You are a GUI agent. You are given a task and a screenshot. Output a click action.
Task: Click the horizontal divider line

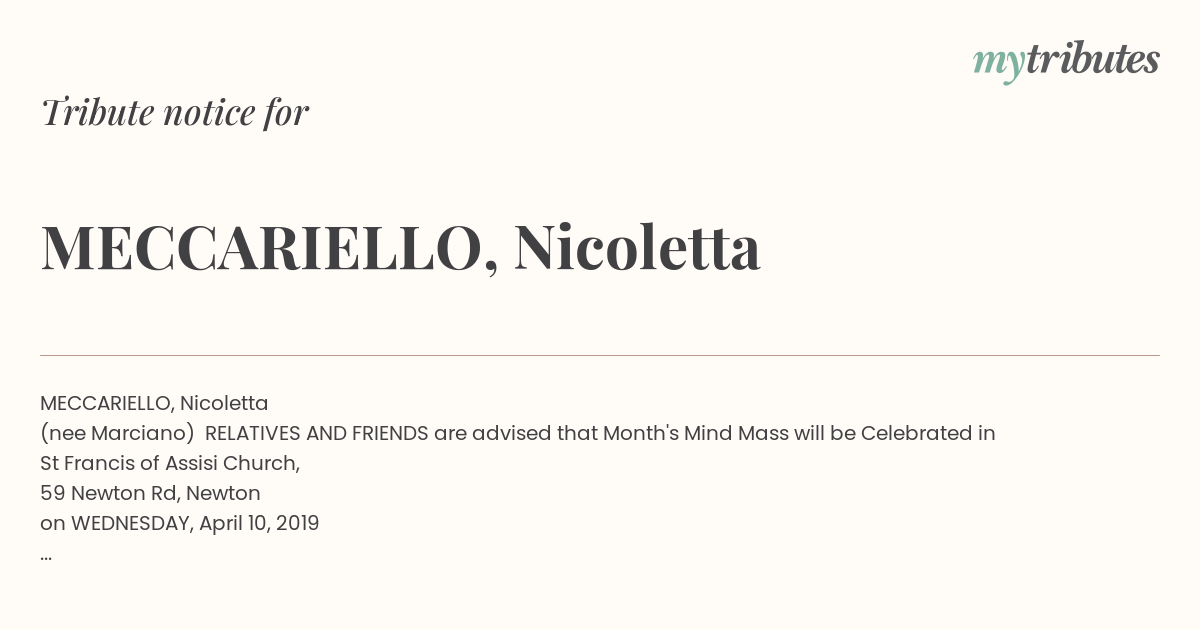point(600,355)
